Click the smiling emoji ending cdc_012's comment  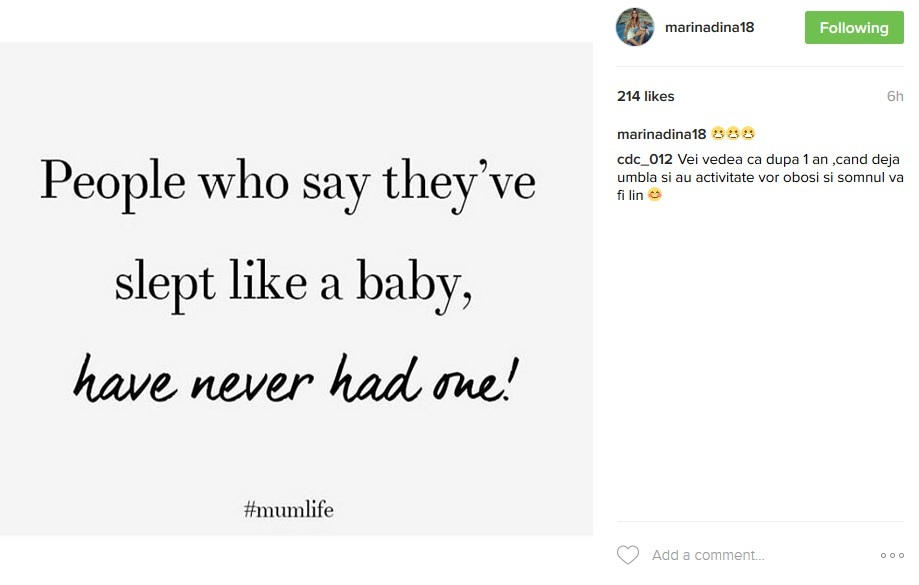[655, 195]
